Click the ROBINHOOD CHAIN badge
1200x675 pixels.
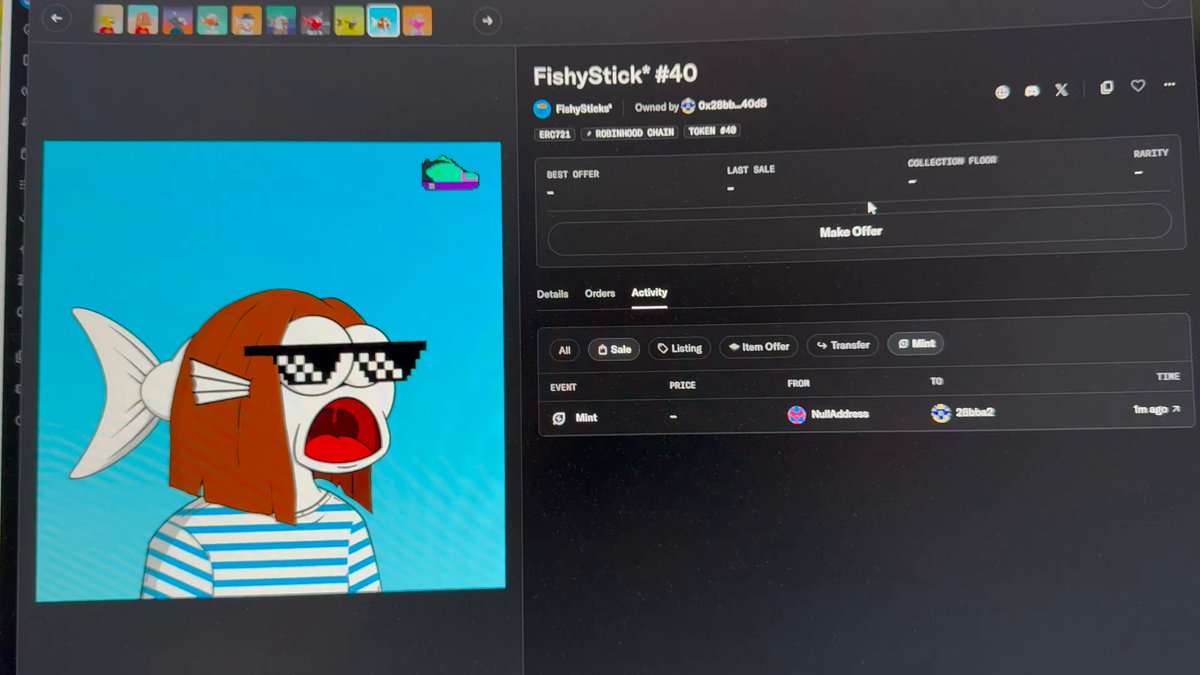coord(629,132)
